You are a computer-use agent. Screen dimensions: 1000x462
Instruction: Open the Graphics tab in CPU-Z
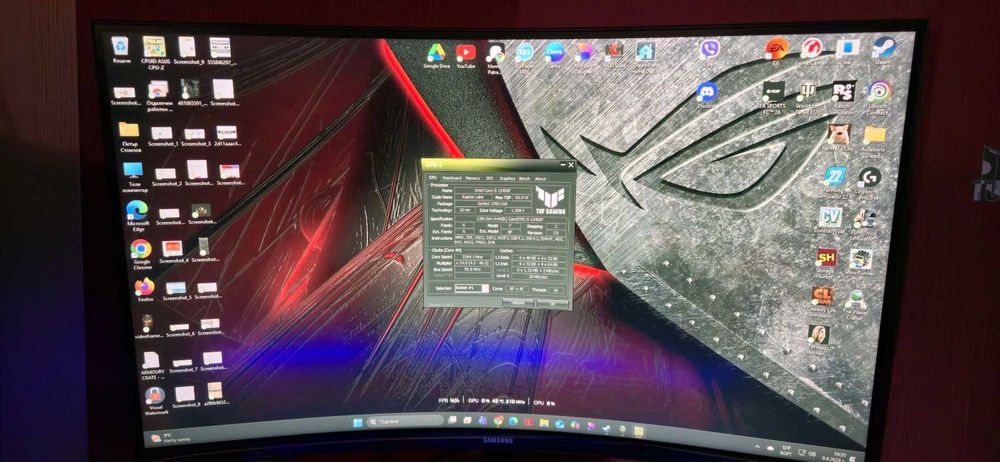tap(507, 178)
